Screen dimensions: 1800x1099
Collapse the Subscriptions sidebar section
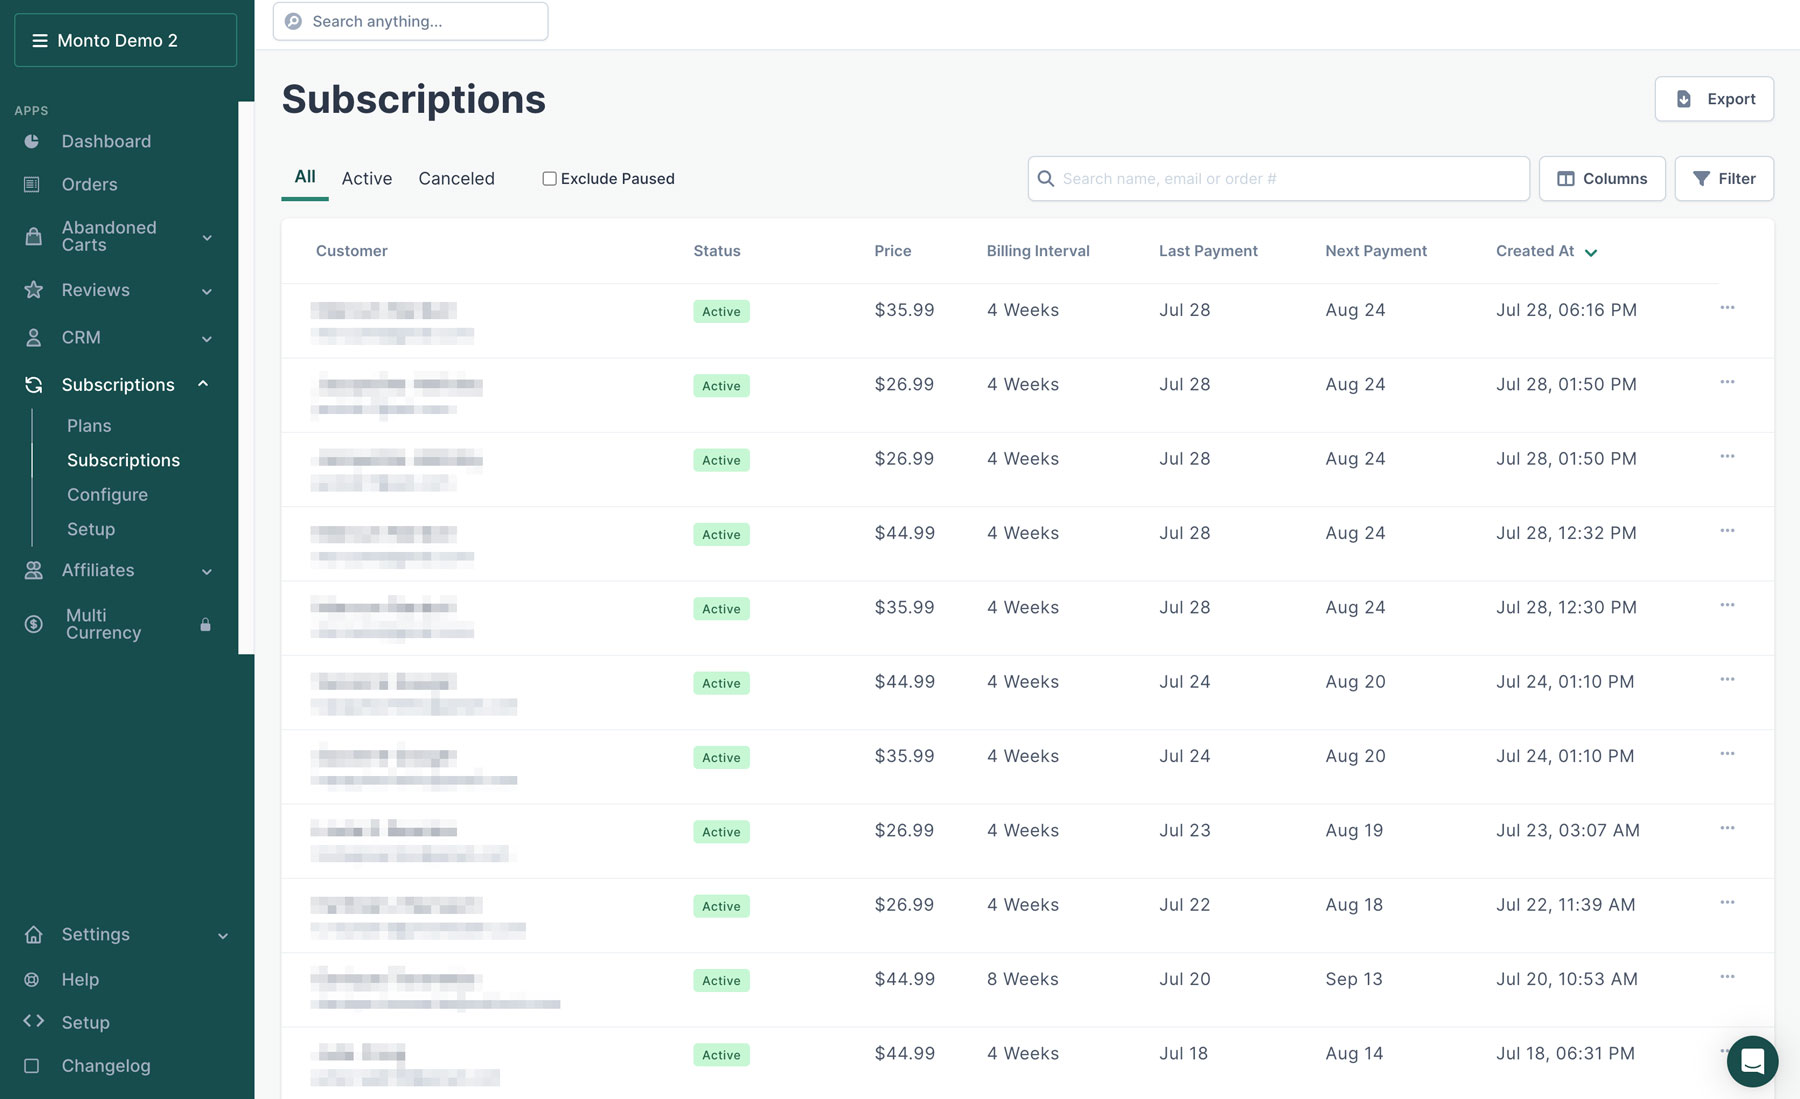pyautogui.click(x=204, y=384)
